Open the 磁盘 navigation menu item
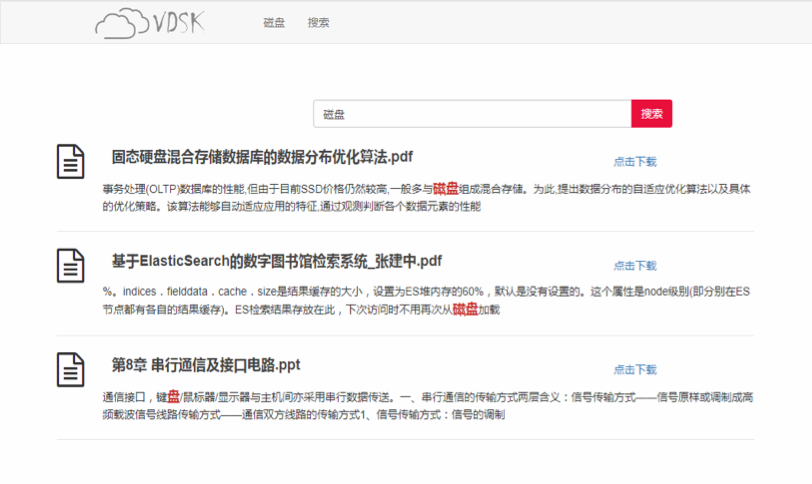The height and width of the screenshot is (484, 812). [274, 23]
